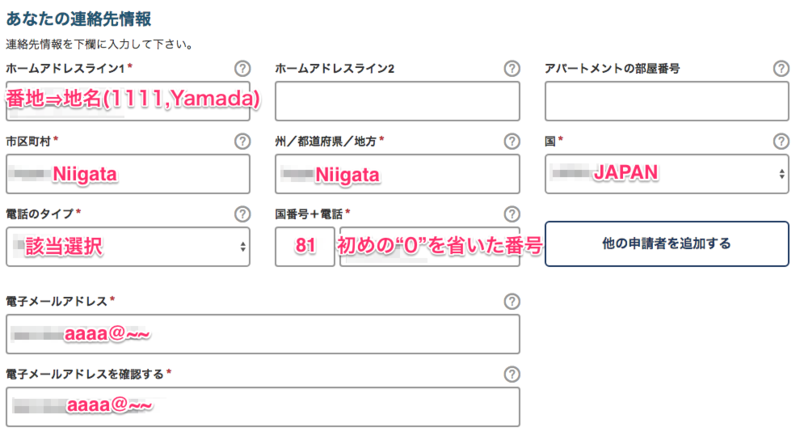Click help icon beside ホームアドレスライン1
800x436 pixels.
pyautogui.click(x=242, y=68)
